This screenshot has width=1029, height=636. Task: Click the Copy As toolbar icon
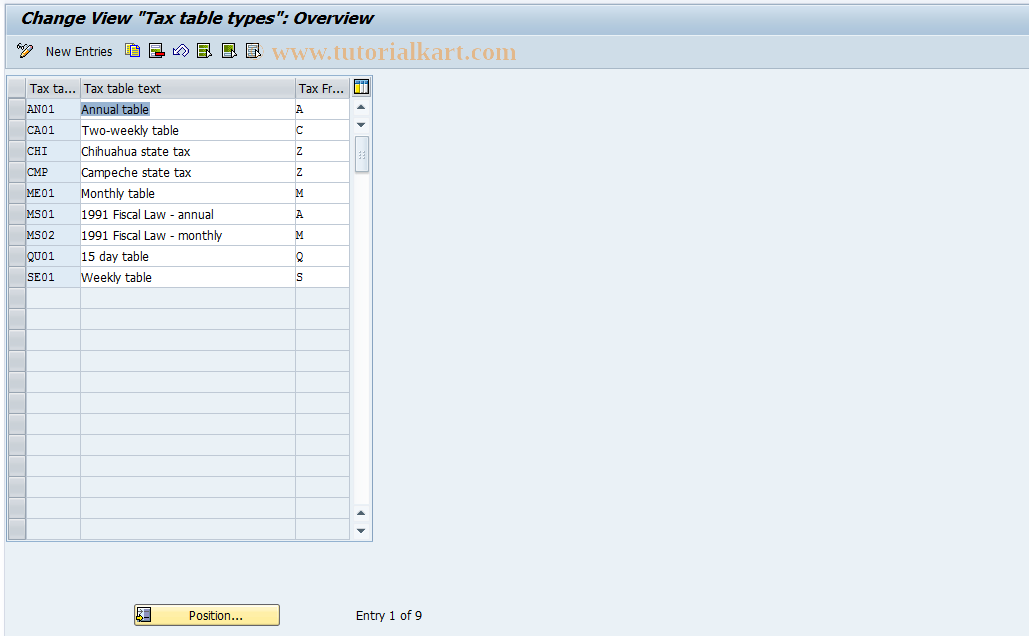pos(133,51)
